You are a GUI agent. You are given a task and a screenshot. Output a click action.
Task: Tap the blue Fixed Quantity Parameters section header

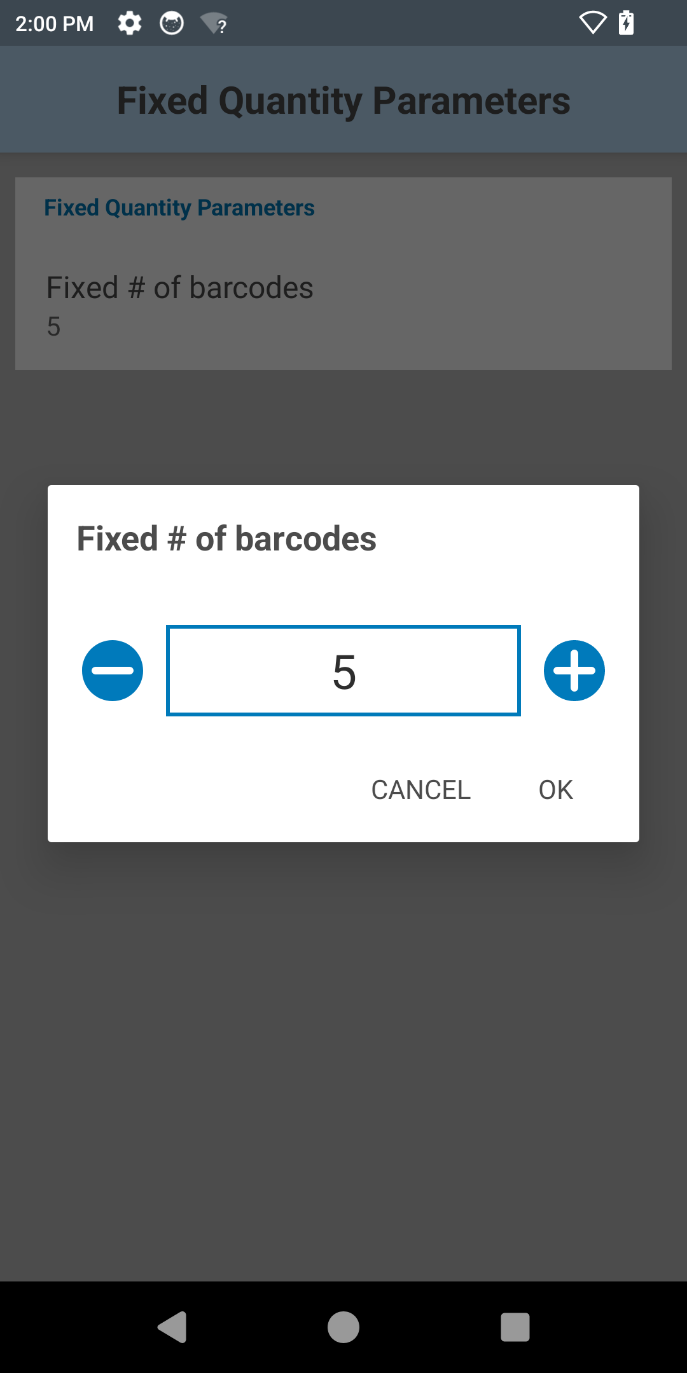click(180, 208)
